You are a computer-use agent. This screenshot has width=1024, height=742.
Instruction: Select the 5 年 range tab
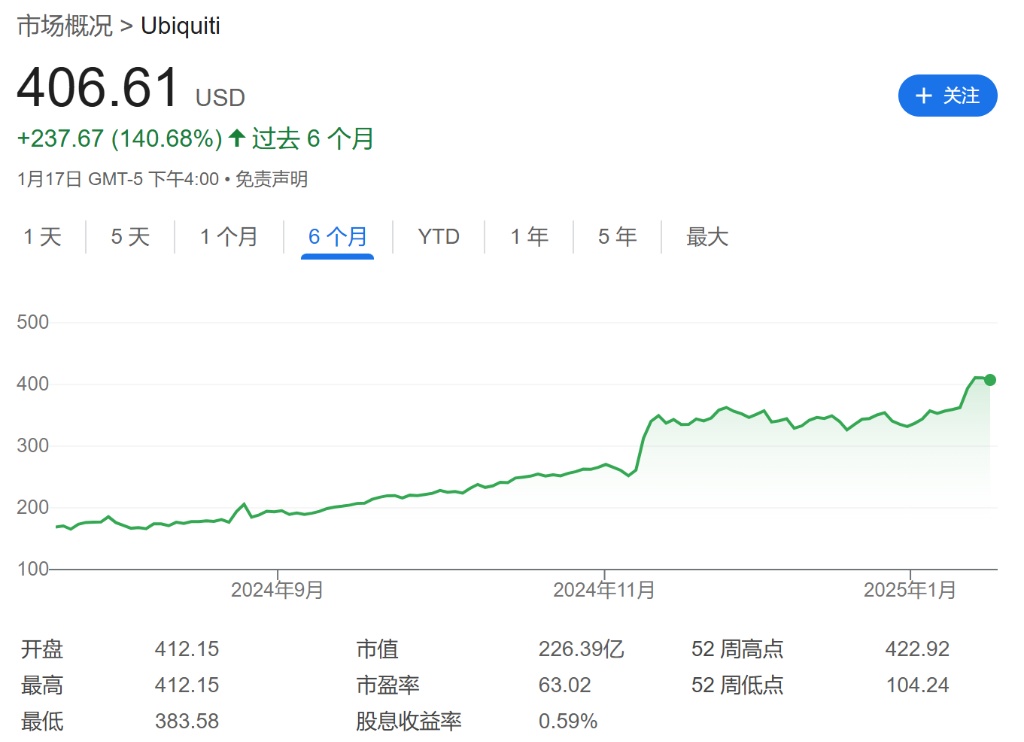[x=617, y=237]
